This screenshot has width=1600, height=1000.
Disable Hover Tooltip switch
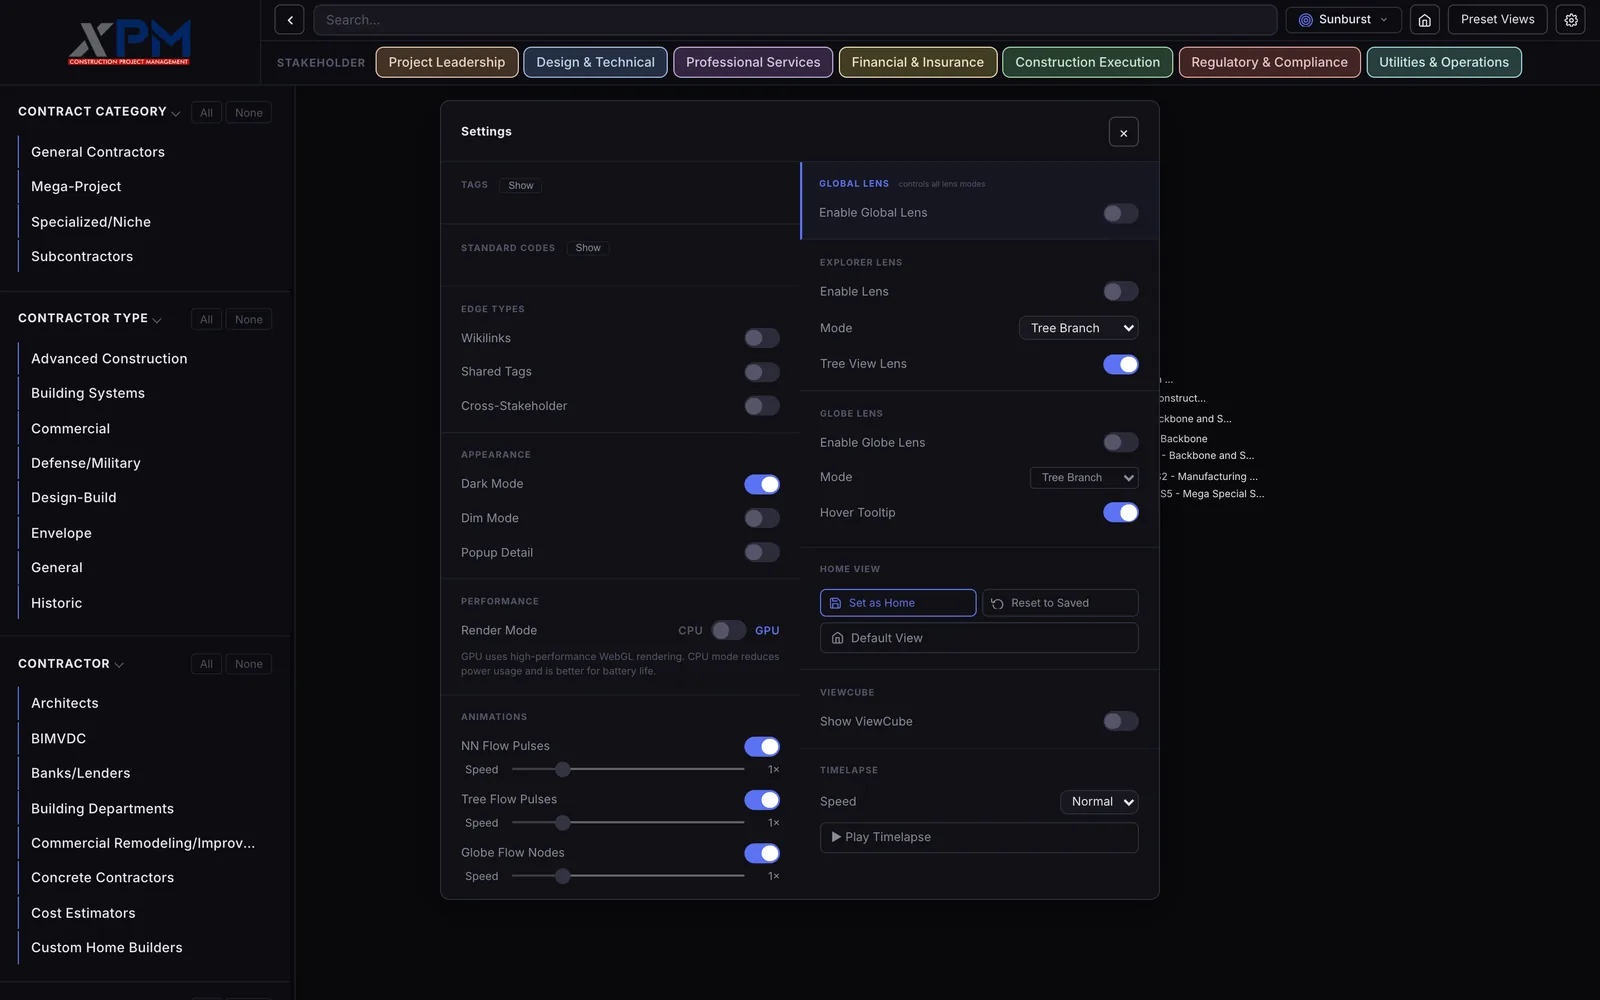(x=1120, y=512)
